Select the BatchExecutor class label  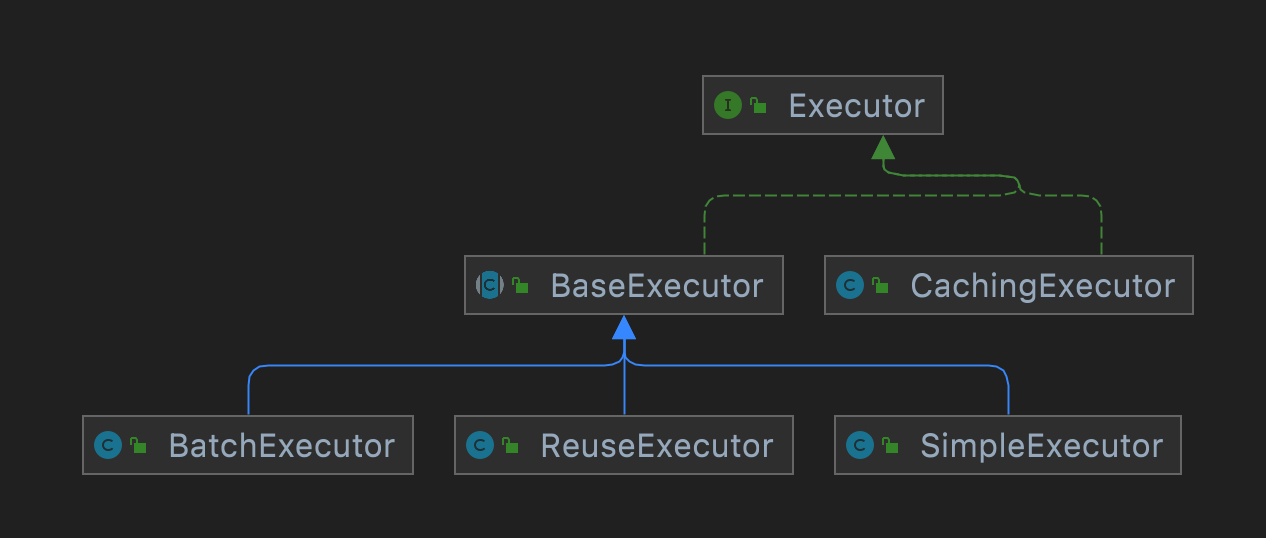282,445
